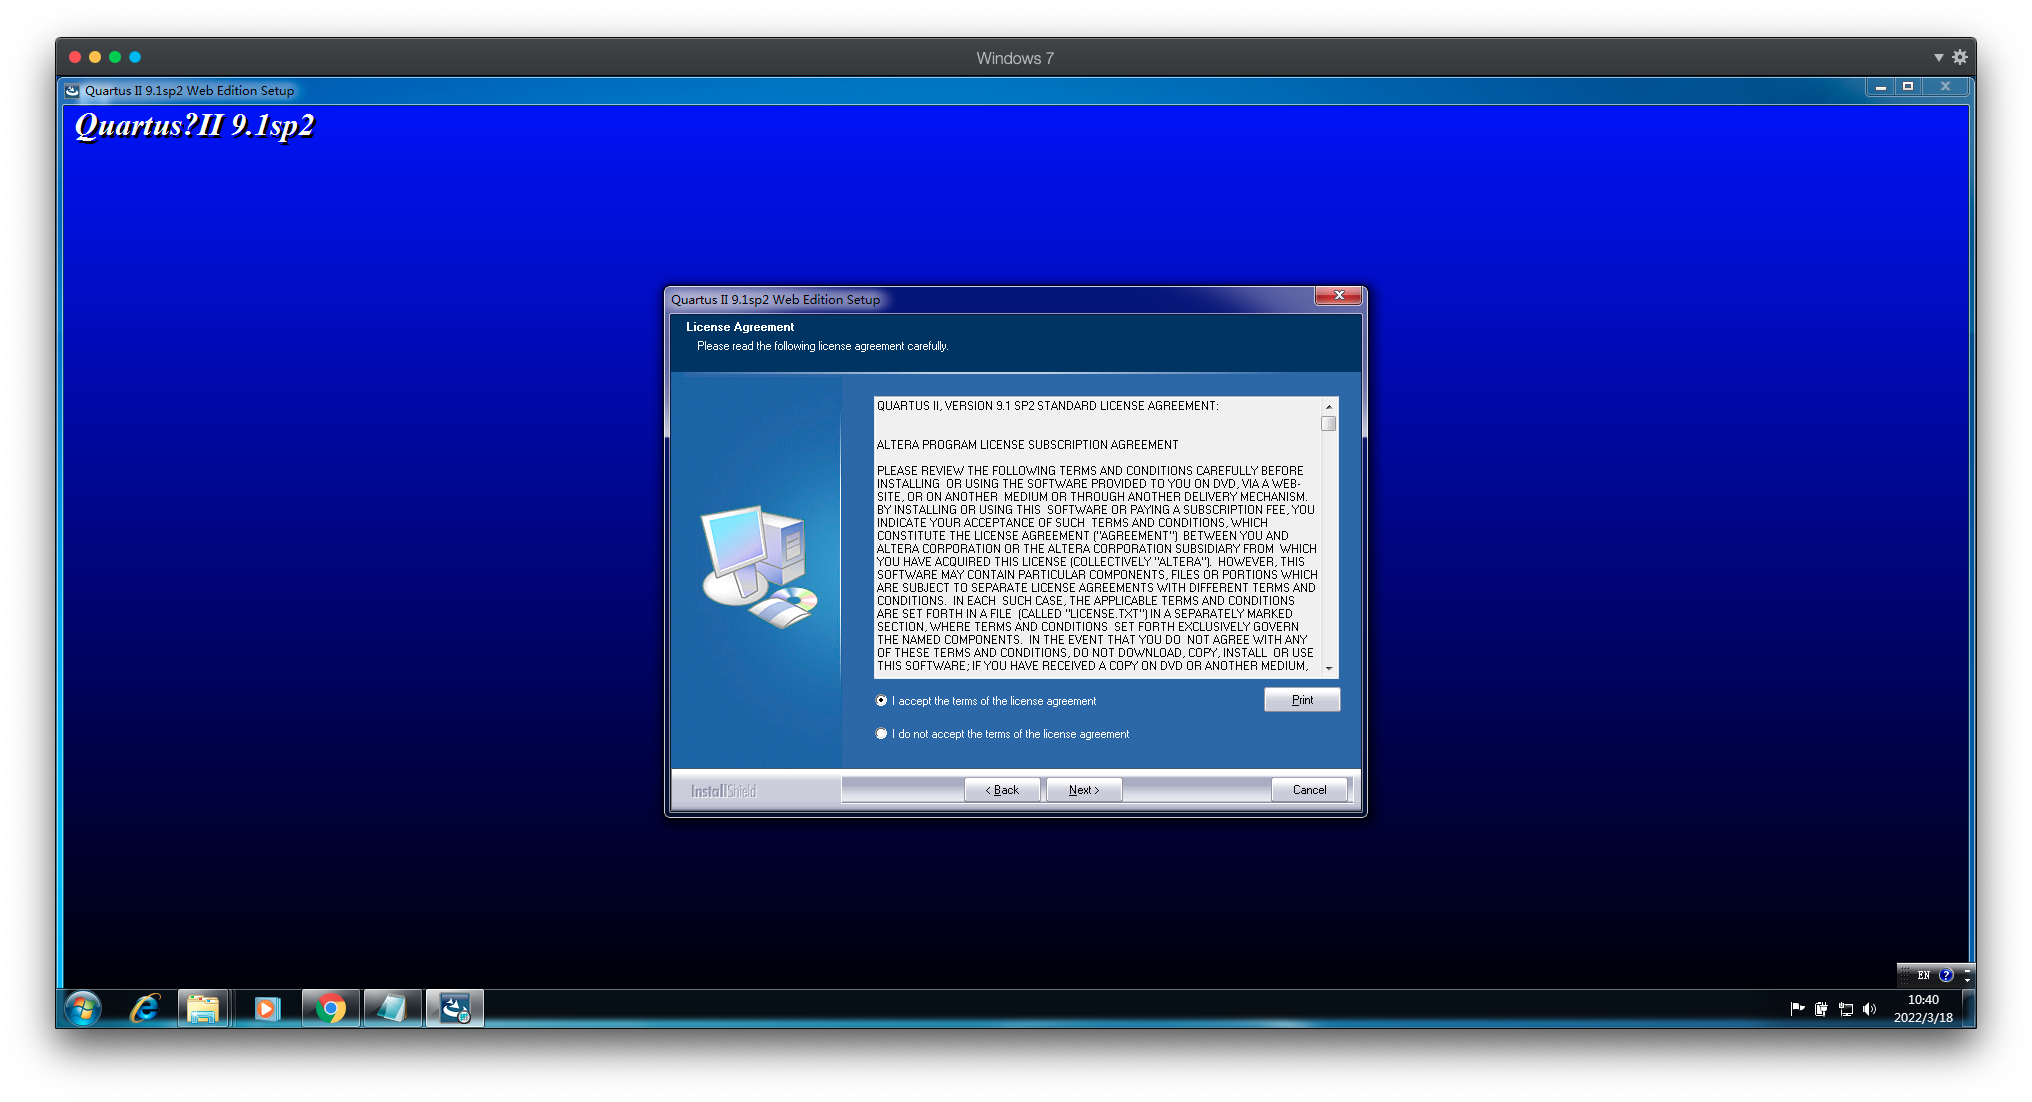Viewport: 2032px width, 1102px height.
Task: Open the network tray icon
Action: (x=1846, y=1009)
